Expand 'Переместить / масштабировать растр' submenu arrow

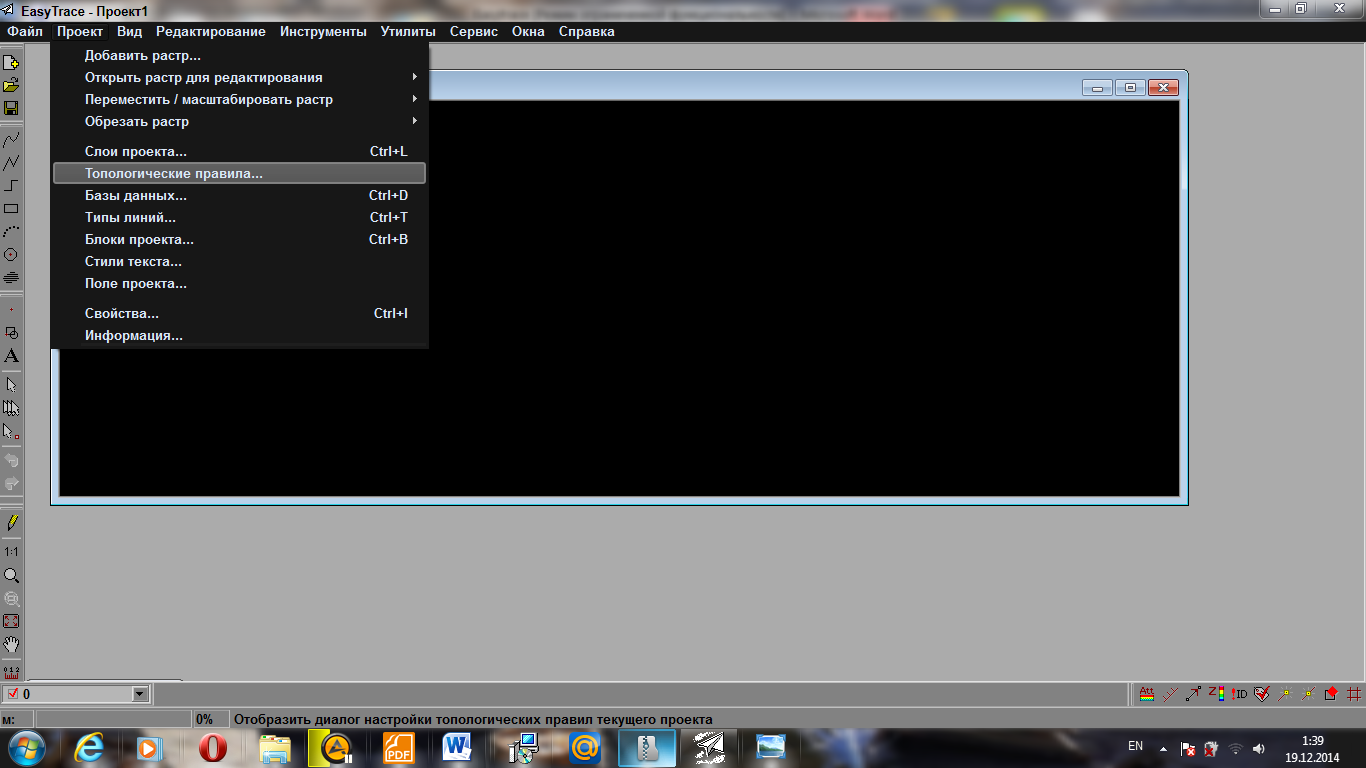coord(414,99)
